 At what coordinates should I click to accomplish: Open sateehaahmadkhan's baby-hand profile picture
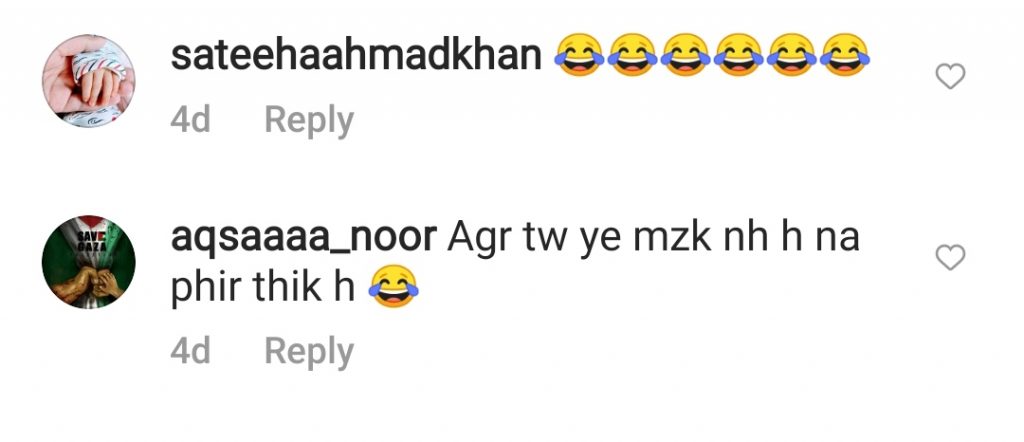pyautogui.click(x=89, y=81)
